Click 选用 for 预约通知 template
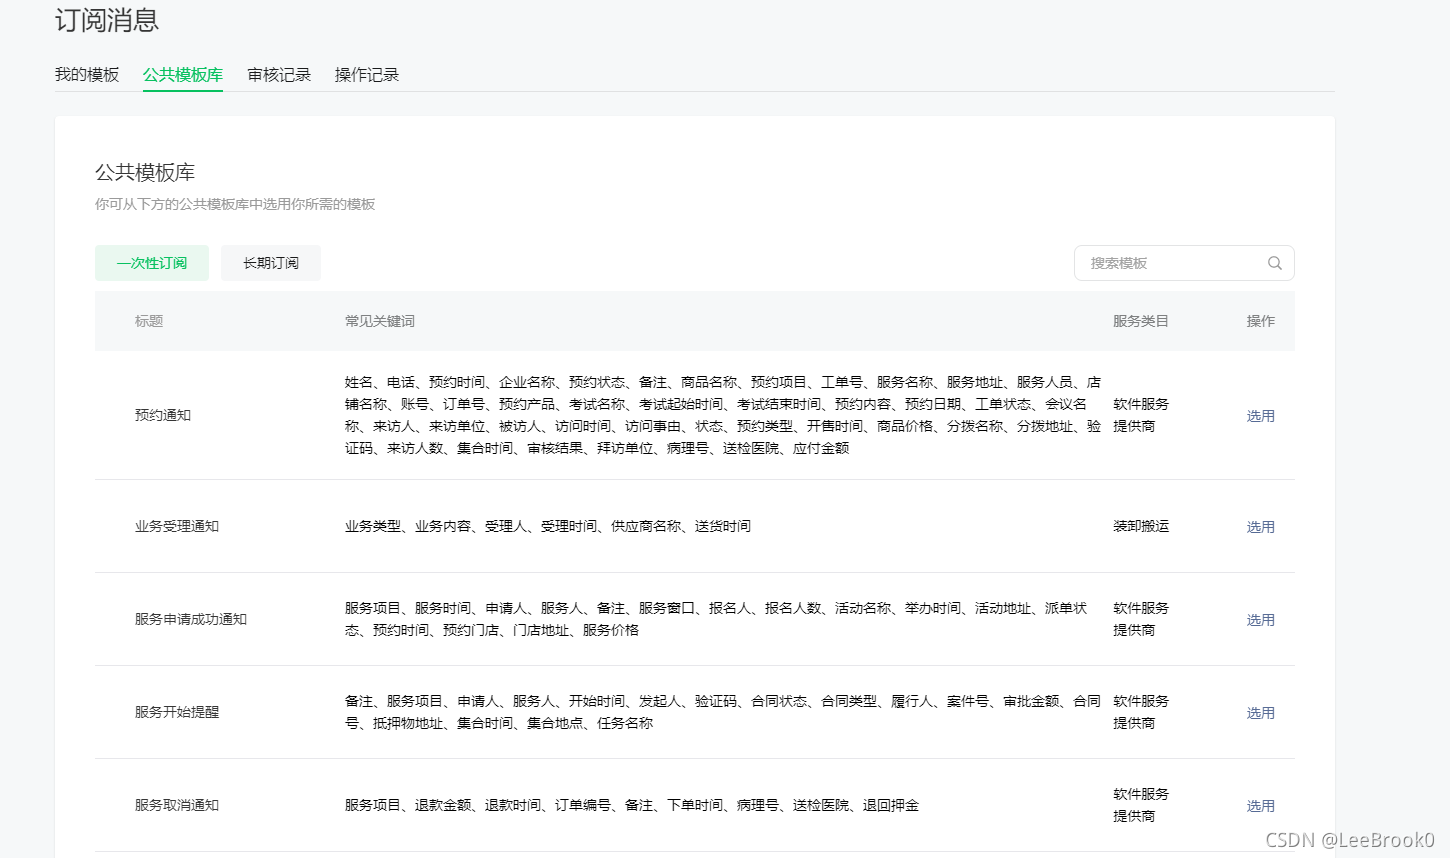 coord(1260,416)
